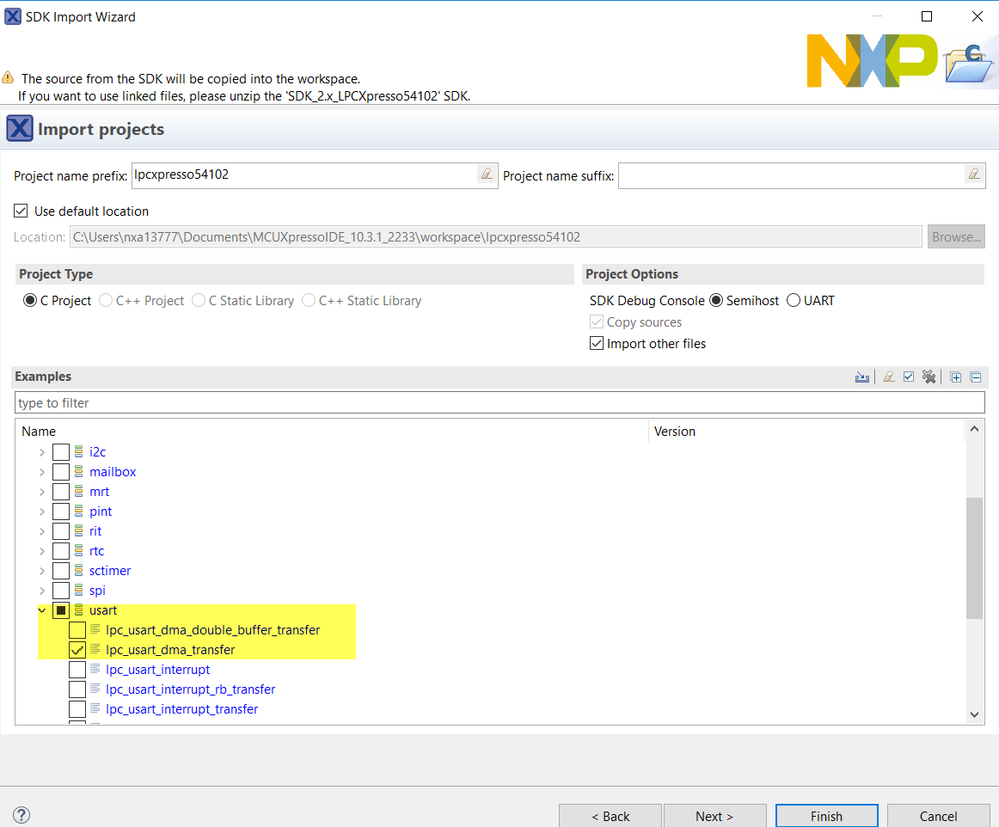Toggle Import other files checkbox
The height and width of the screenshot is (827, 999).
pyautogui.click(x=596, y=343)
